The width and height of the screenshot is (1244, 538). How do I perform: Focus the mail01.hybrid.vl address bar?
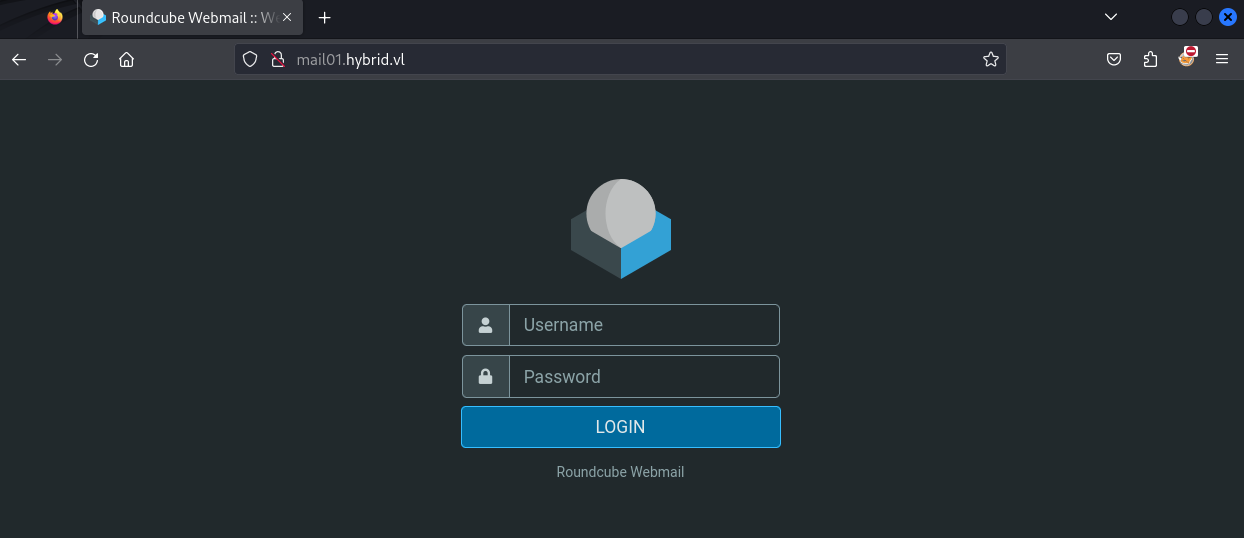(620, 60)
